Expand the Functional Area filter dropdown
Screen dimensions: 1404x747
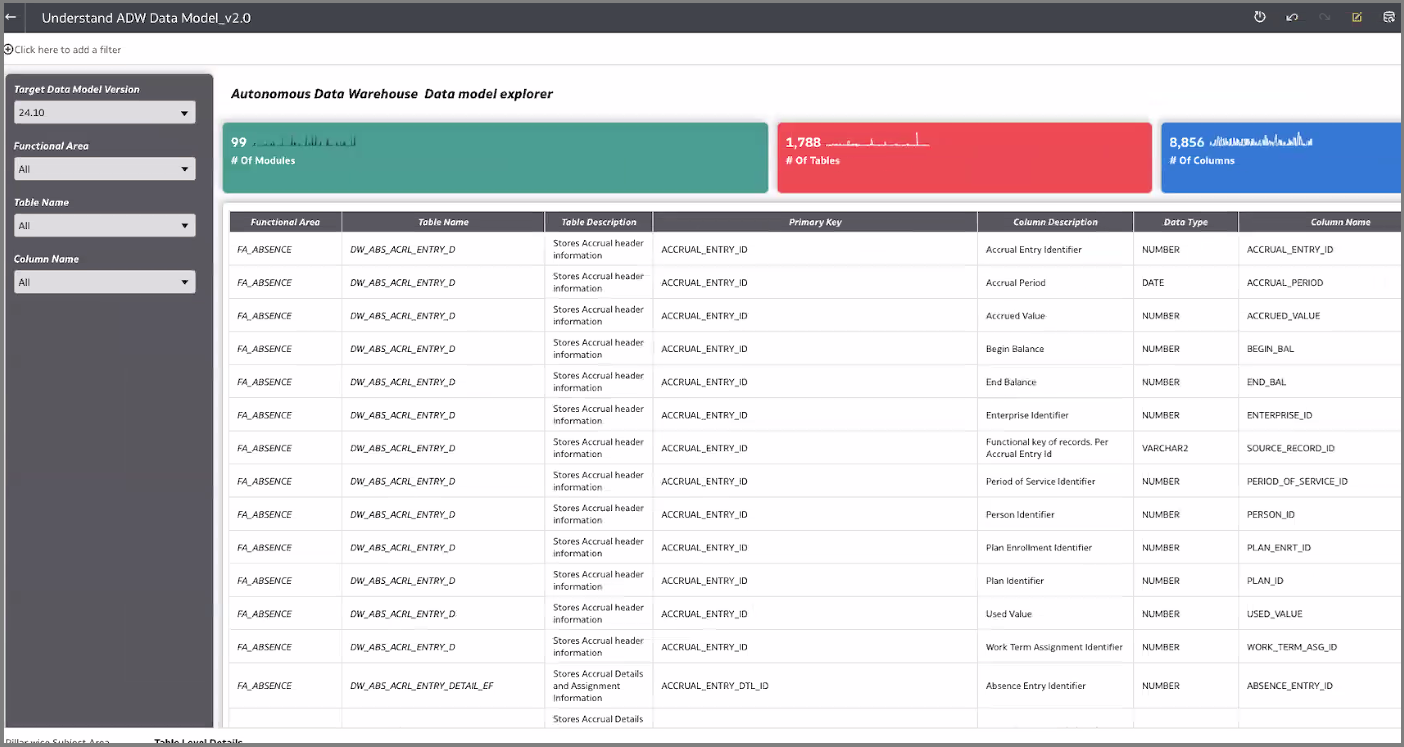click(105, 169)
